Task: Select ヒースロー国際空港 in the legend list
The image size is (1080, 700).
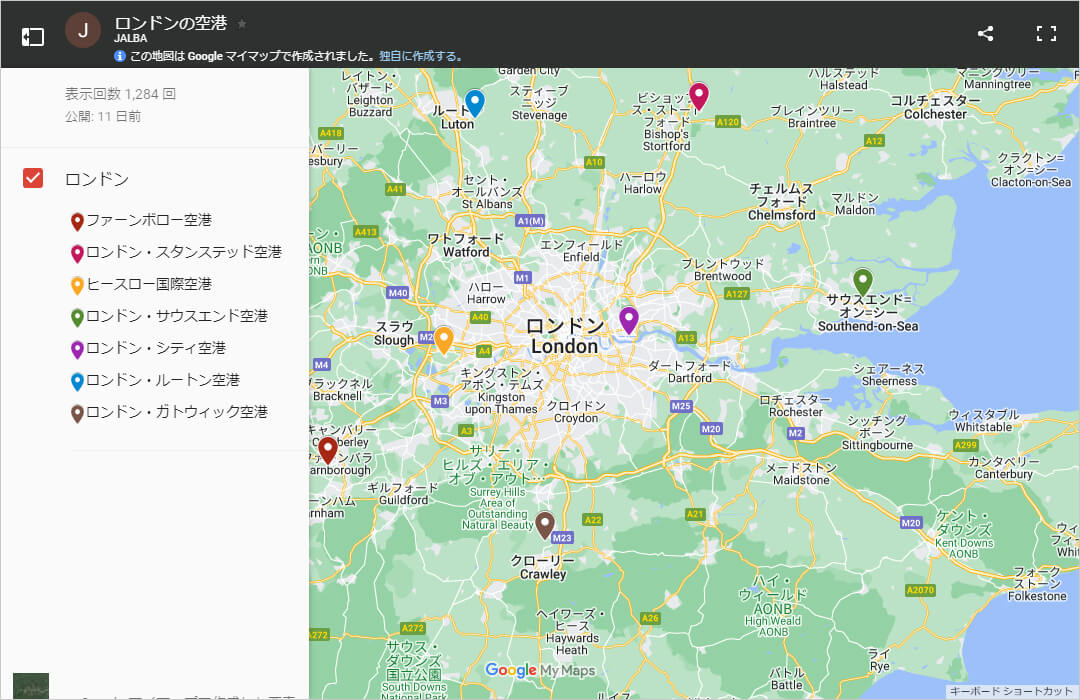Action: tap(149, 284)
